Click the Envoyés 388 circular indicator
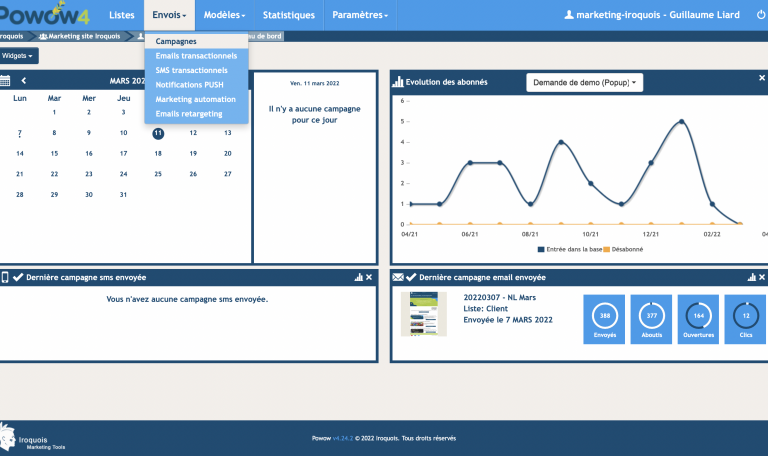Image resolution: width=768 pixels, height=456 pixels. point(603,319)
